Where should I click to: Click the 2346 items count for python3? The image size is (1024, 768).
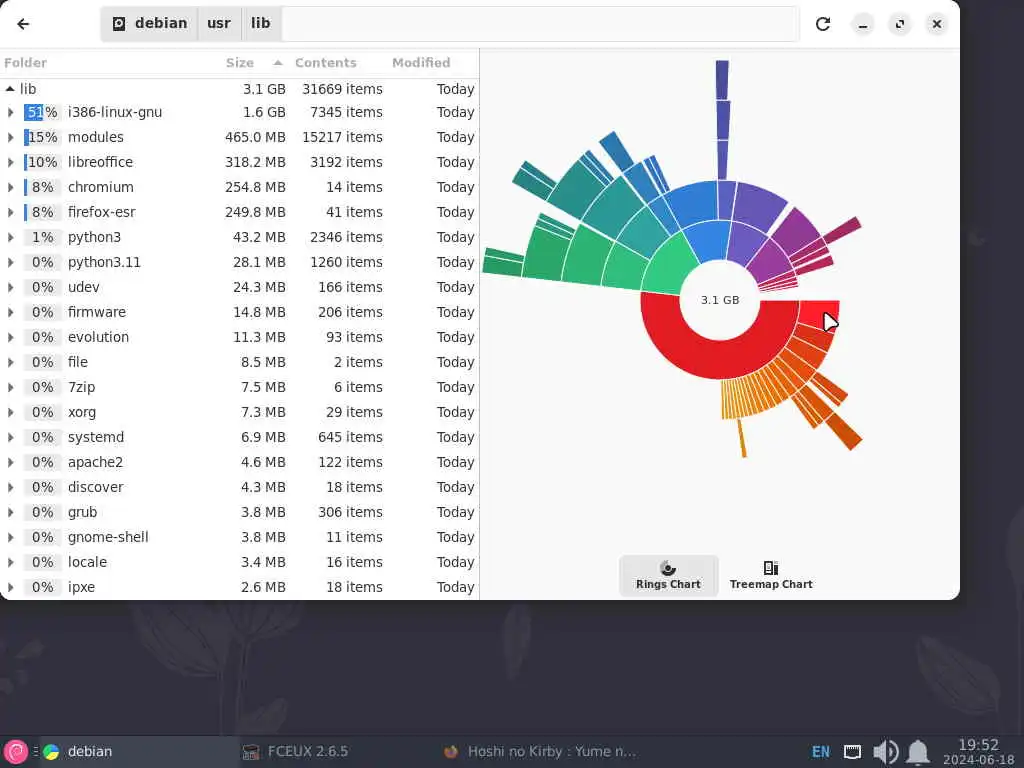pos(346,237)
